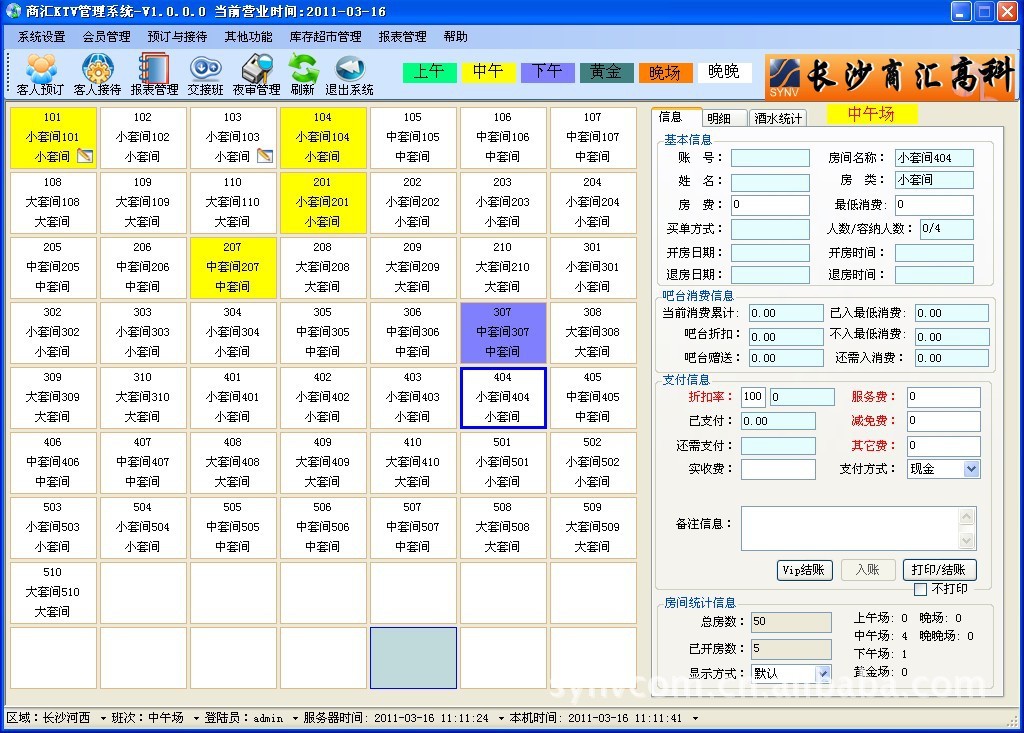The width and height of the screenshot is (1024, 733).
Task: Click the note icon in room 101
Action: (x=85, y=156)
